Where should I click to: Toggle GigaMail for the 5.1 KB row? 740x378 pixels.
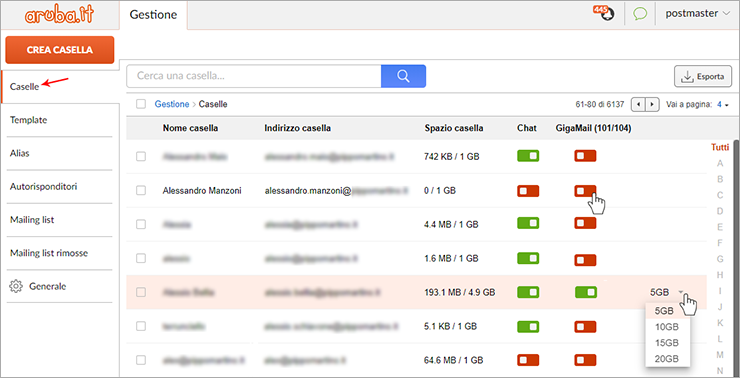(x=585, y=327)
